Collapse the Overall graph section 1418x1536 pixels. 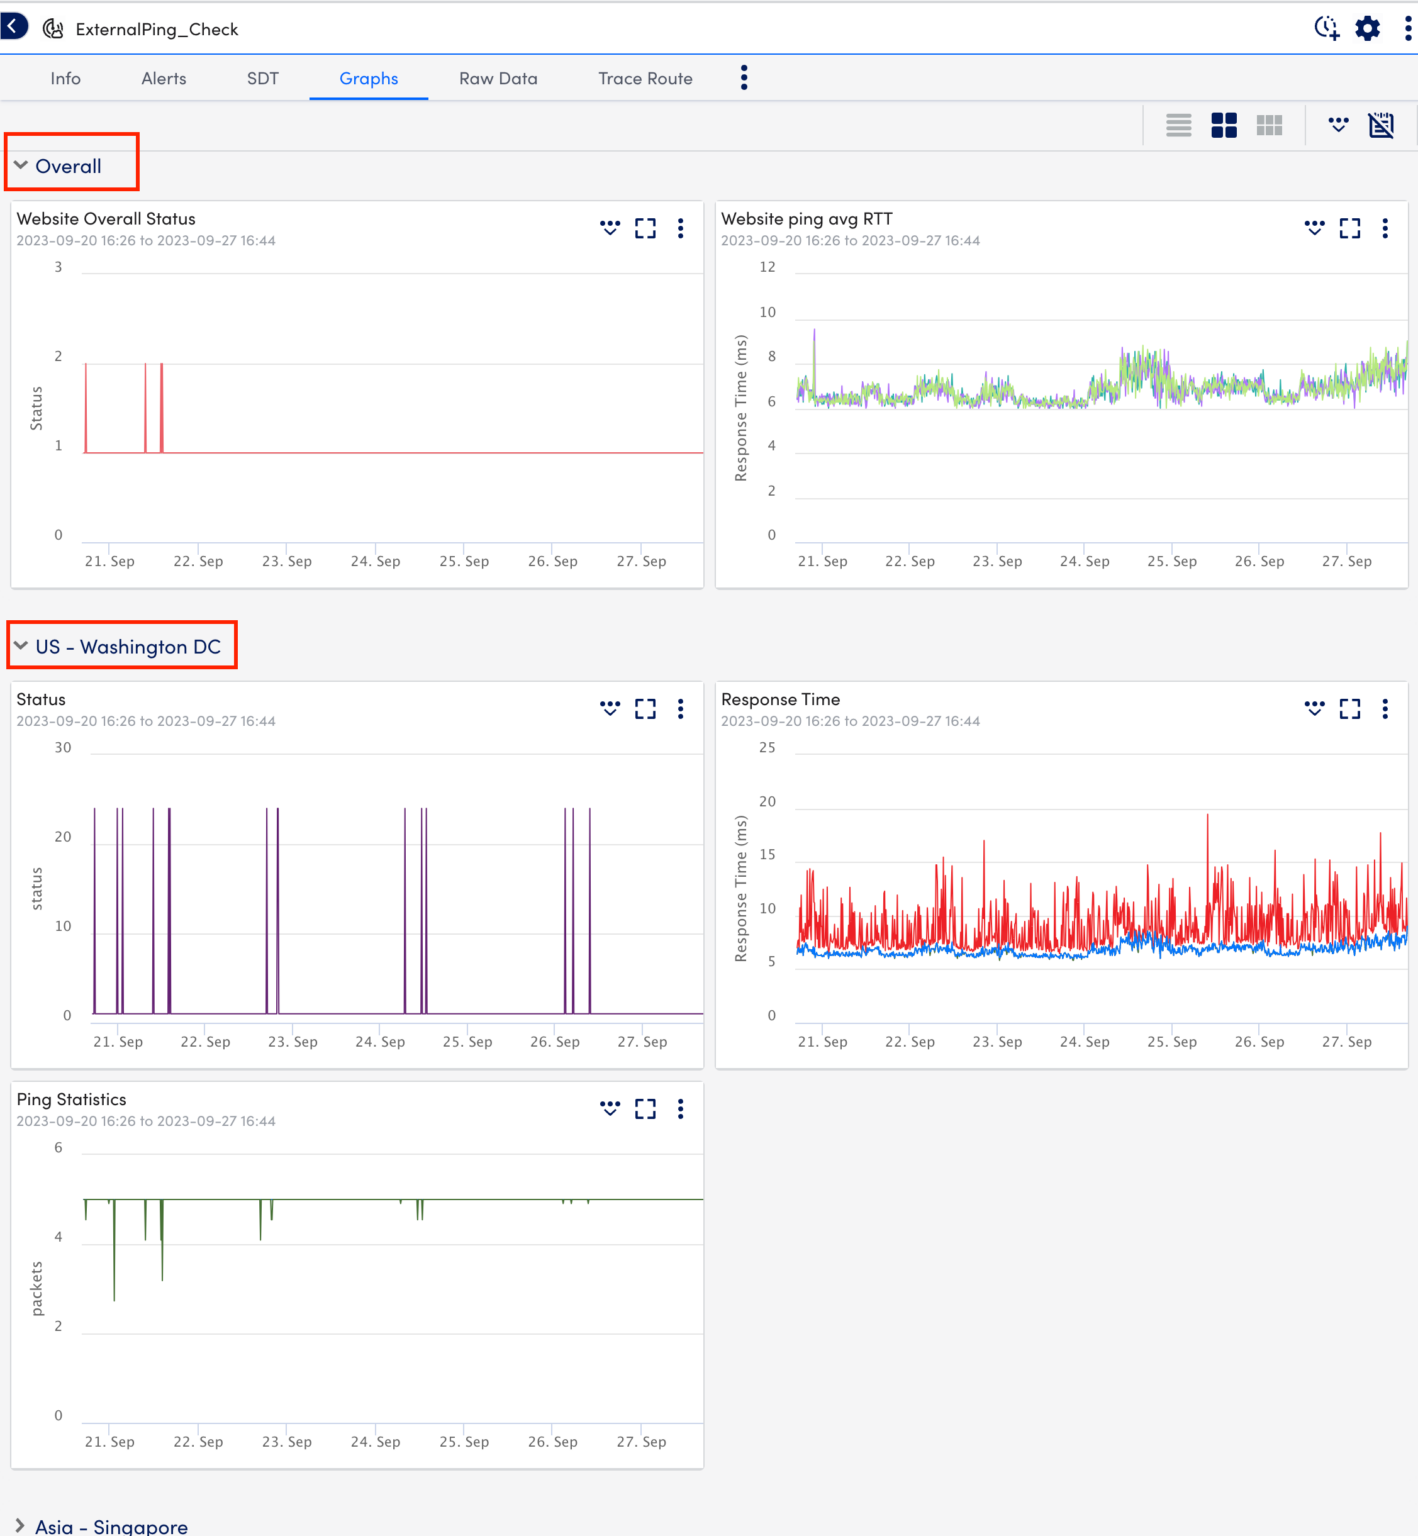[x=21, y=165]
